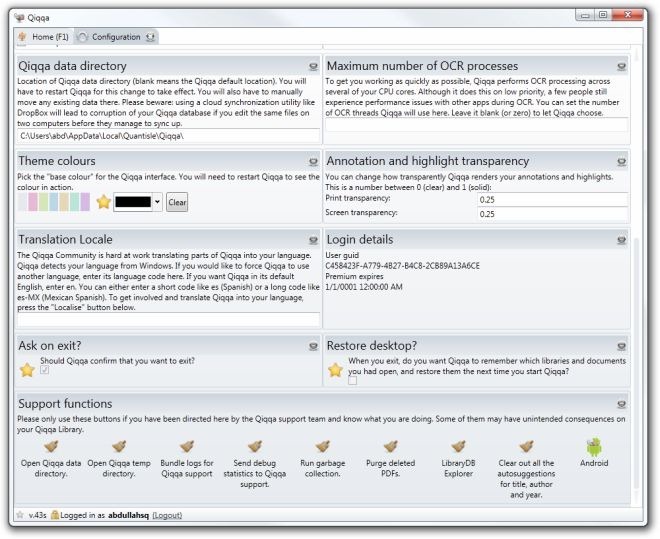Screen dimensions: 660x539
Task: Click Annotation and highlight transparency header icon
Action: pos(621,162)
